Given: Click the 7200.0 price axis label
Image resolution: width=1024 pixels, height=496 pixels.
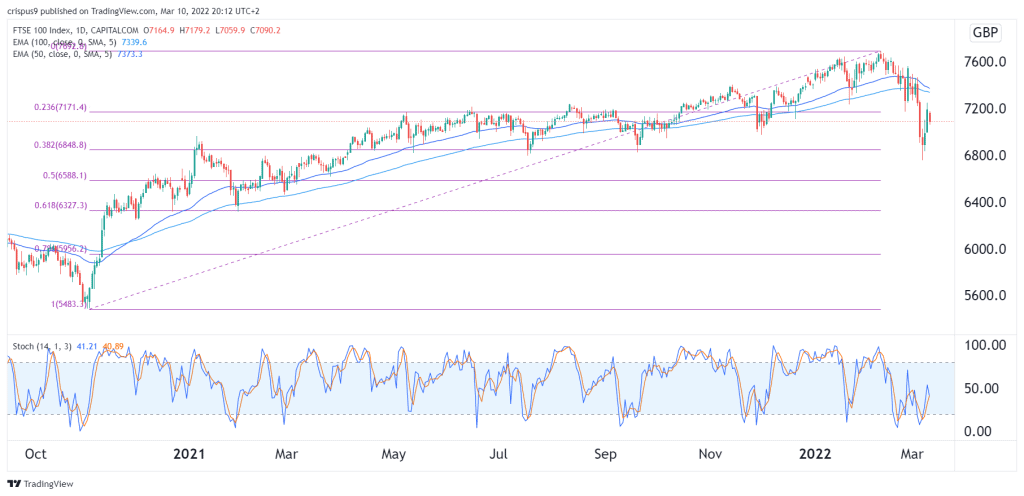Looking at the screenshot, I should point(987,108).
